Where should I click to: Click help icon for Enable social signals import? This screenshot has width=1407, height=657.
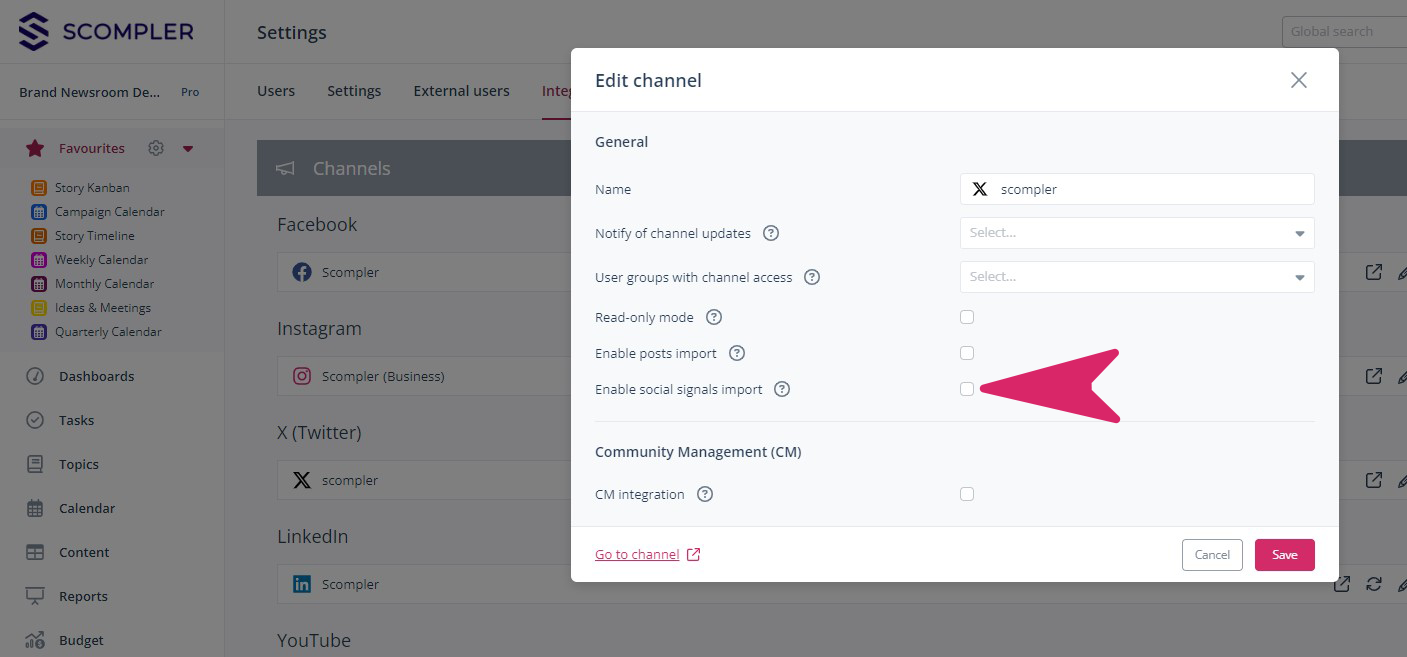coord(782,389)
